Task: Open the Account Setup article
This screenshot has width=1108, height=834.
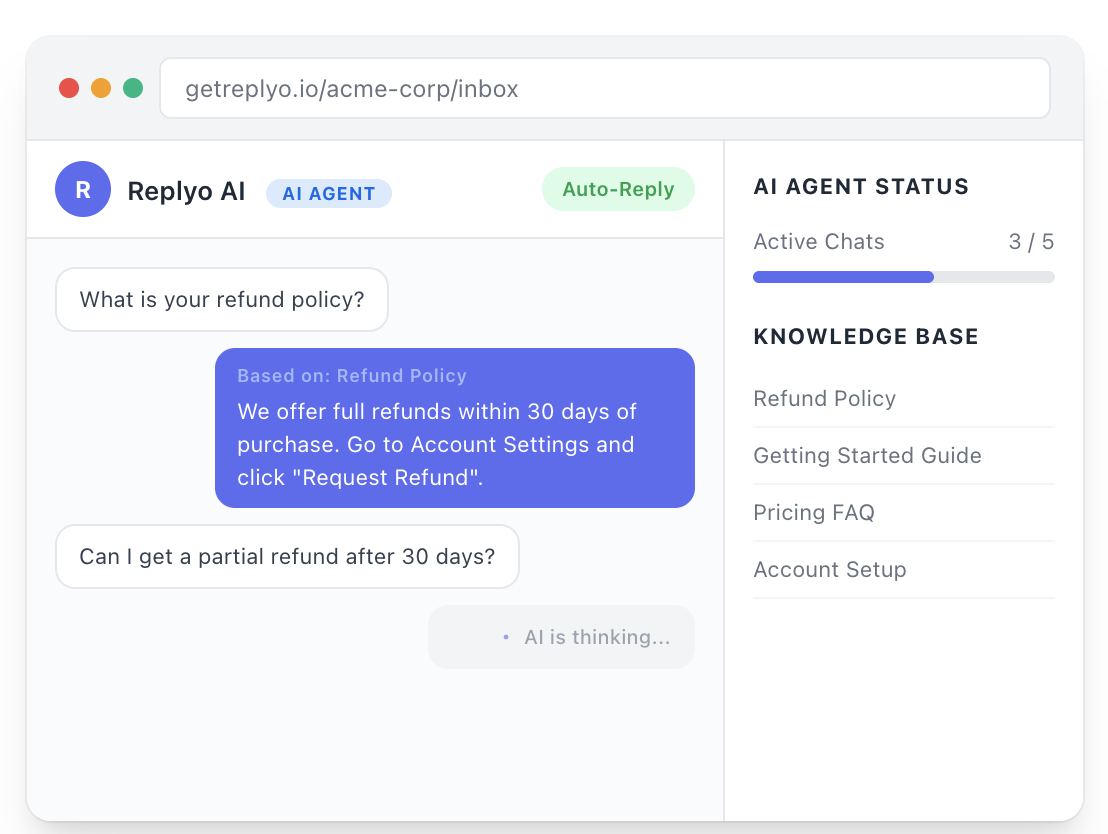Action: (830, 569)
